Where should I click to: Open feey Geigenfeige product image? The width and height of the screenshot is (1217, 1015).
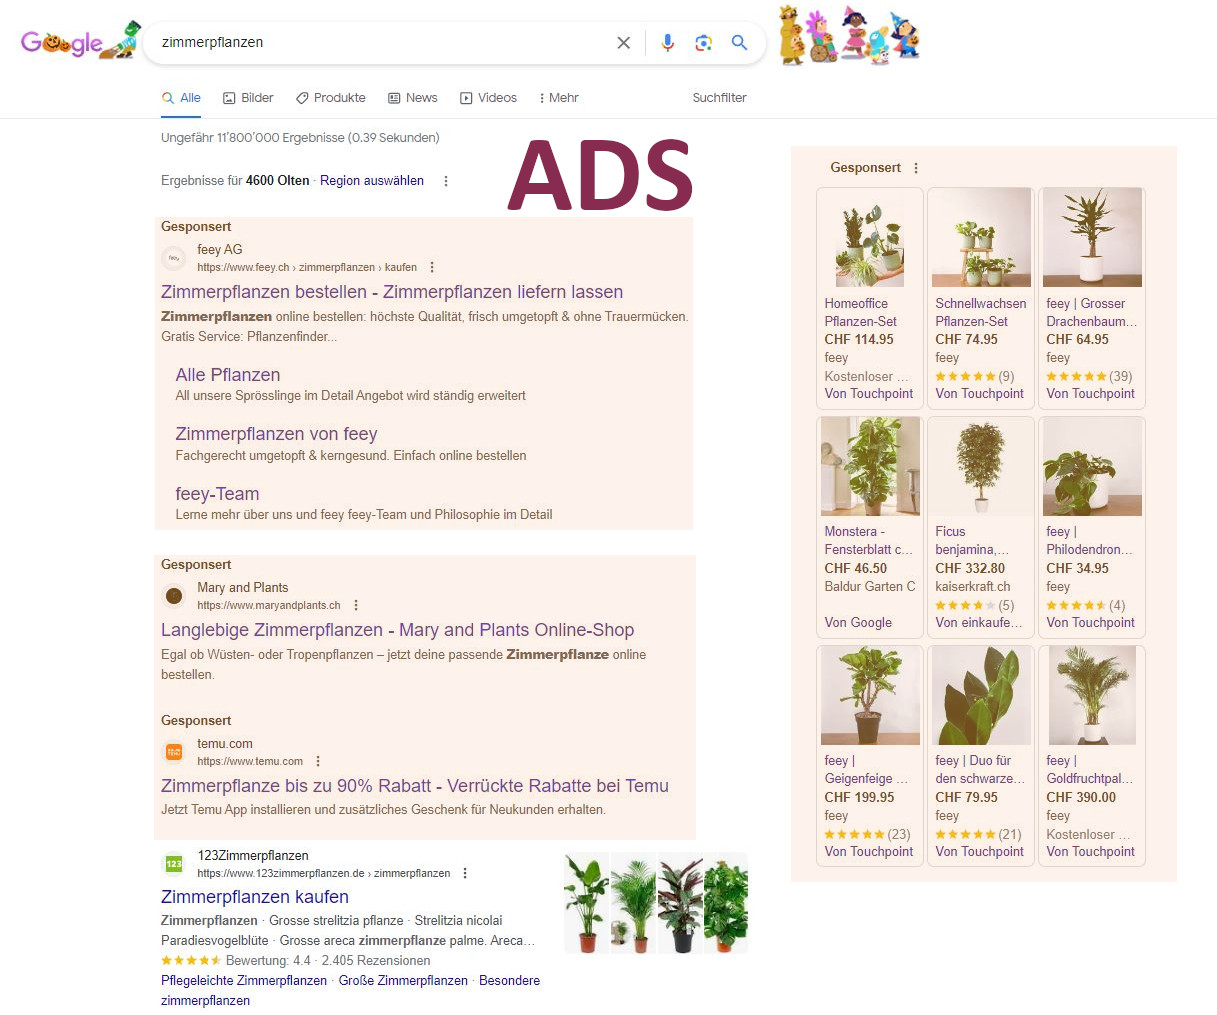(870, 695)
